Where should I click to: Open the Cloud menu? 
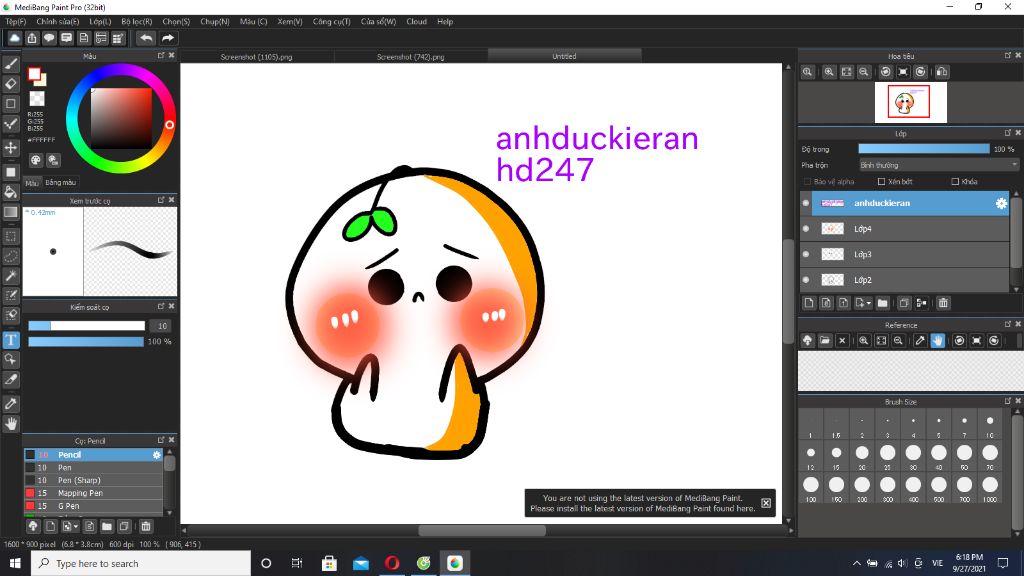416,22
